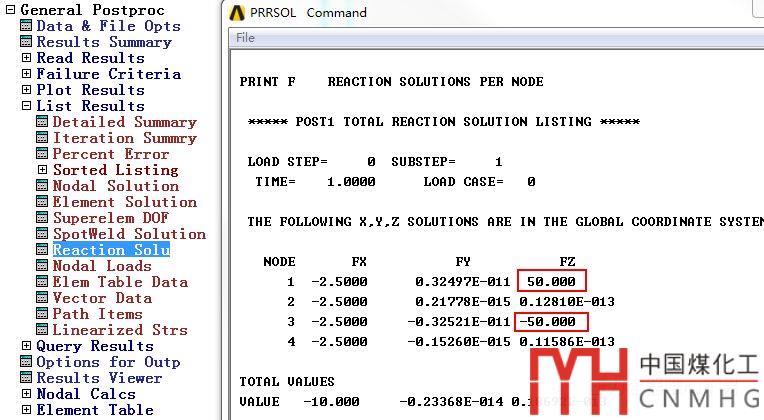Select Linearized Strs in the tree

click(x=119, y=330)
